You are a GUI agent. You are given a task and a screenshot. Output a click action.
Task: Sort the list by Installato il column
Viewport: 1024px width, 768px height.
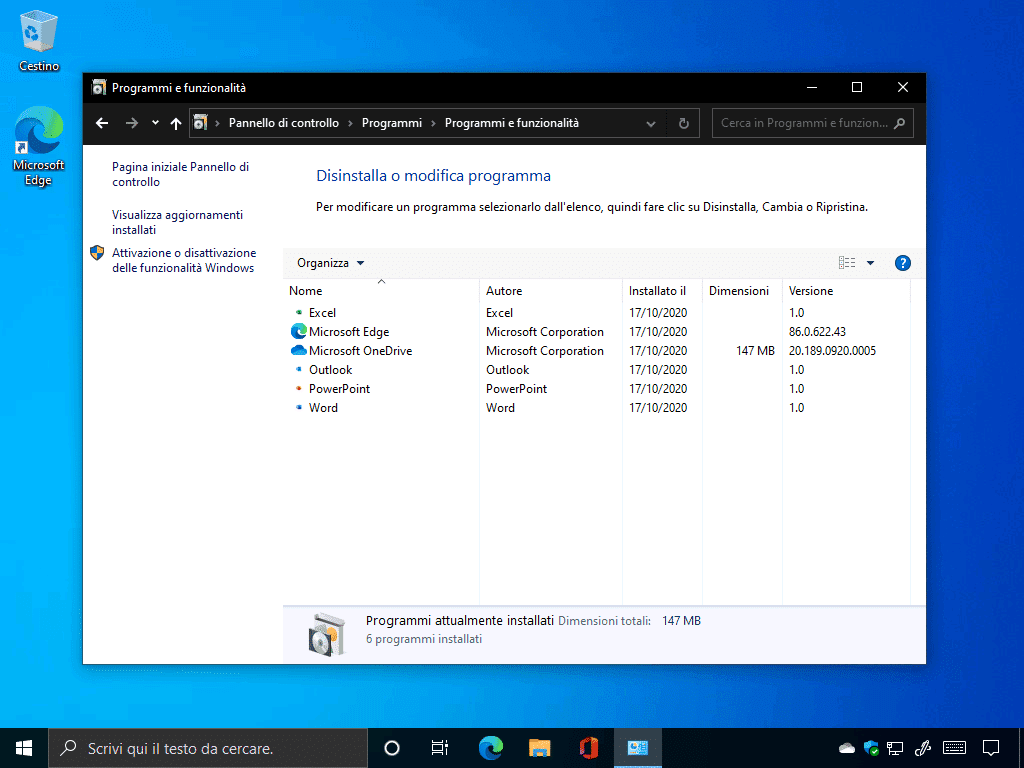coord(657,291)
